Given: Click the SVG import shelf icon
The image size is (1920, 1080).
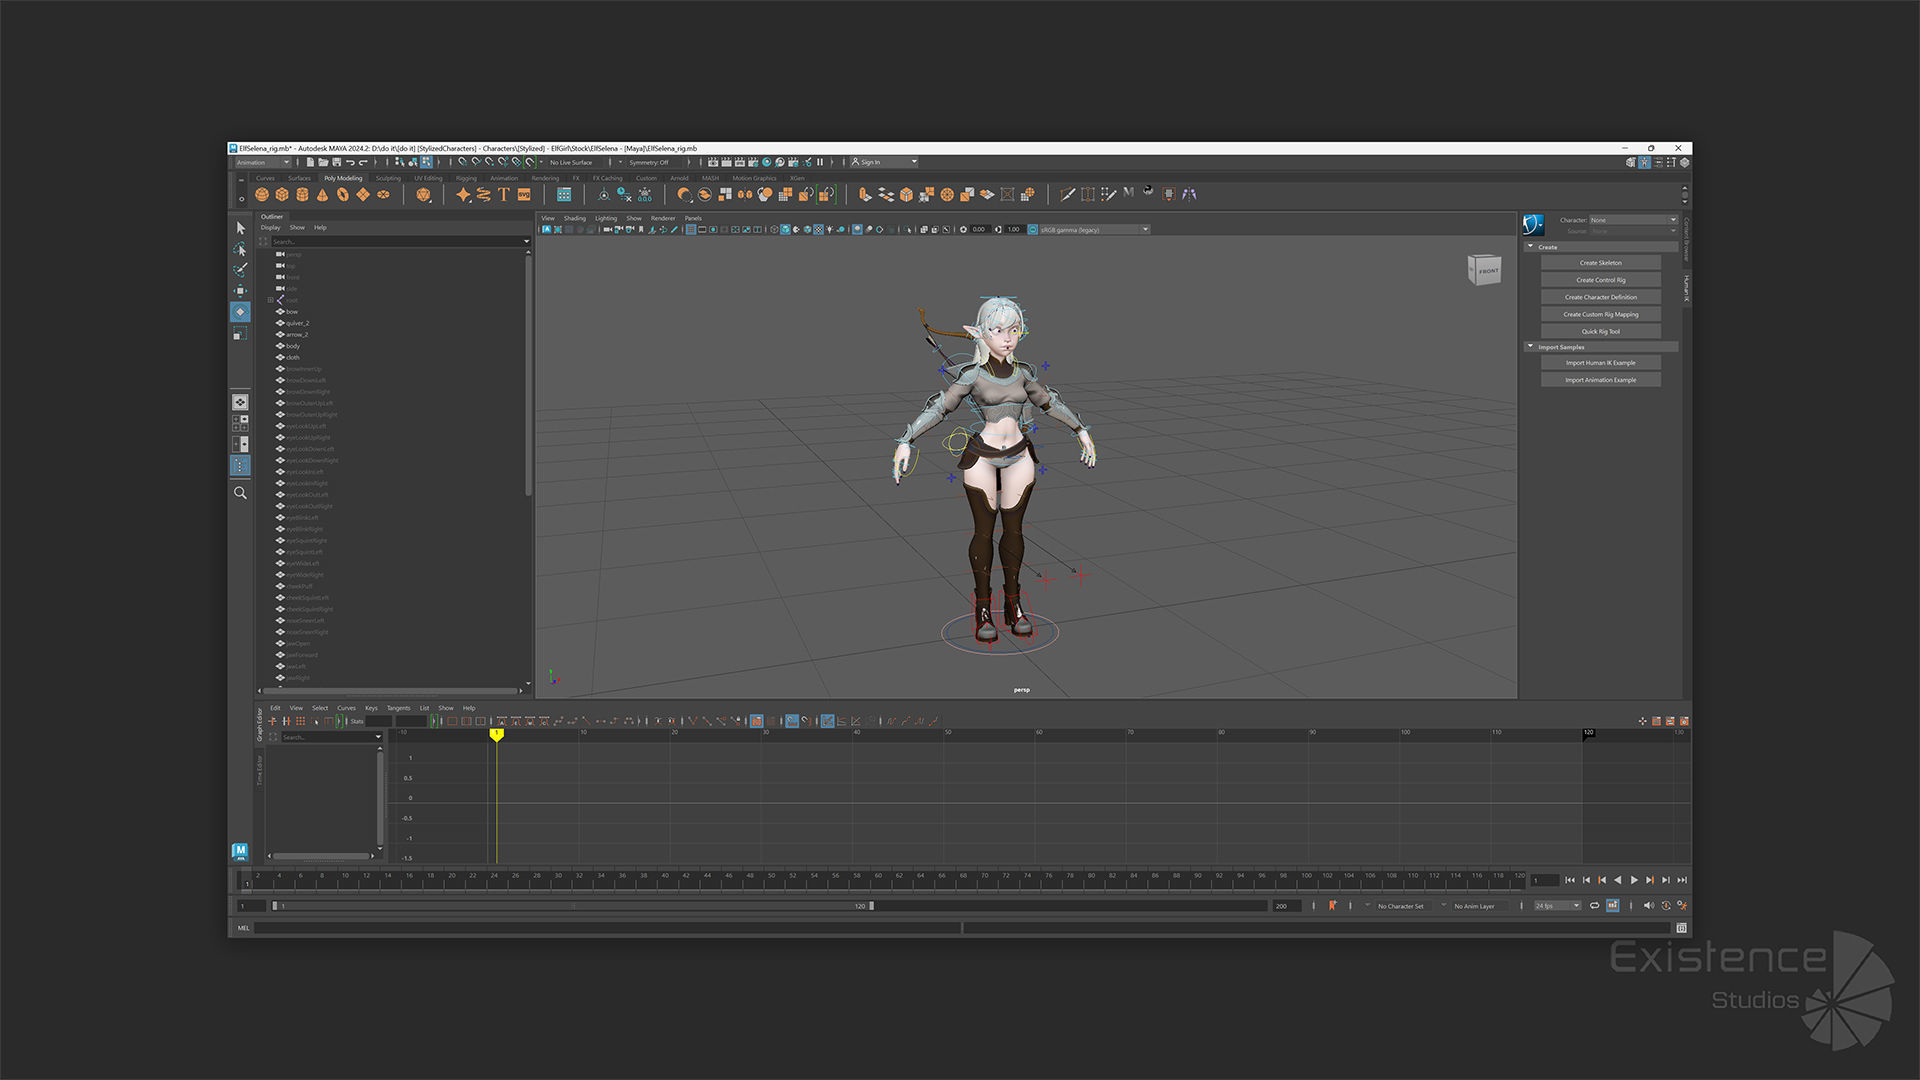Looking at the screenshot, I should tap(524, 195).
